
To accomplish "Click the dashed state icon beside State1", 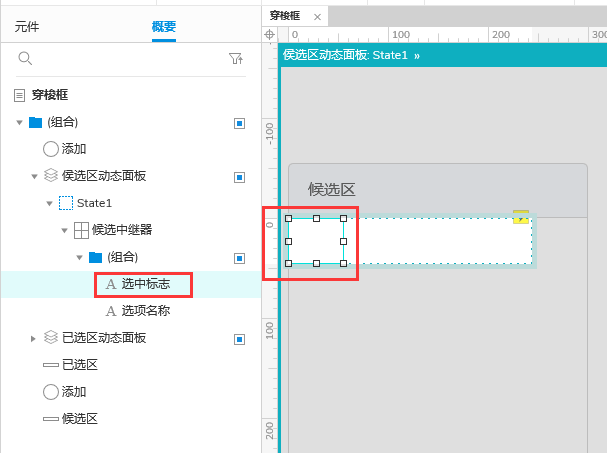I will click(66, 203).
